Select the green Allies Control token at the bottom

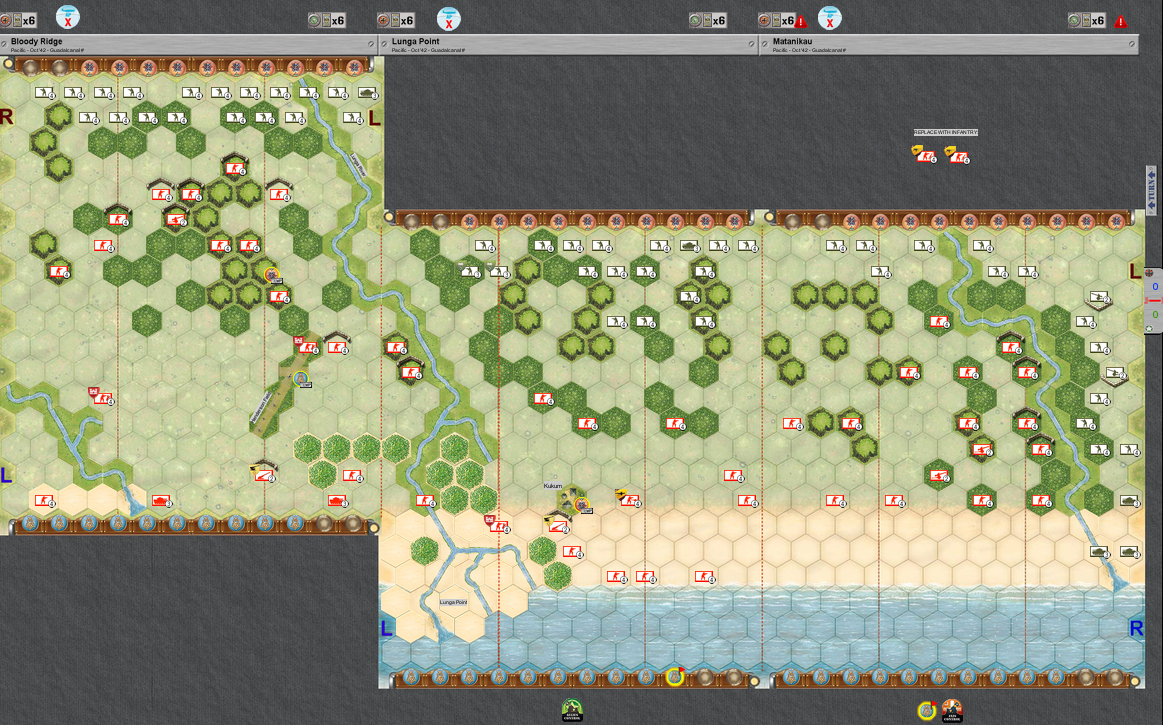(571, 711)
